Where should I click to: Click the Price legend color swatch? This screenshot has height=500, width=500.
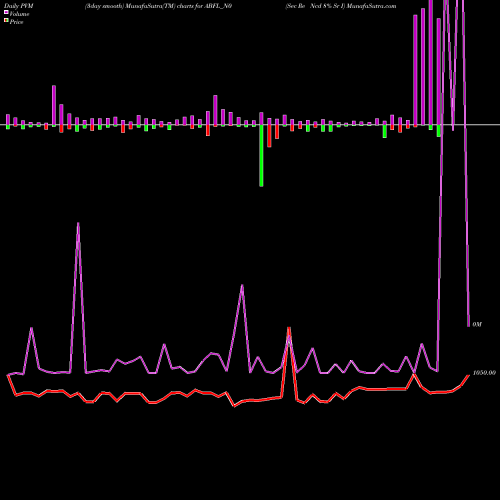click(x=6, y=21)
